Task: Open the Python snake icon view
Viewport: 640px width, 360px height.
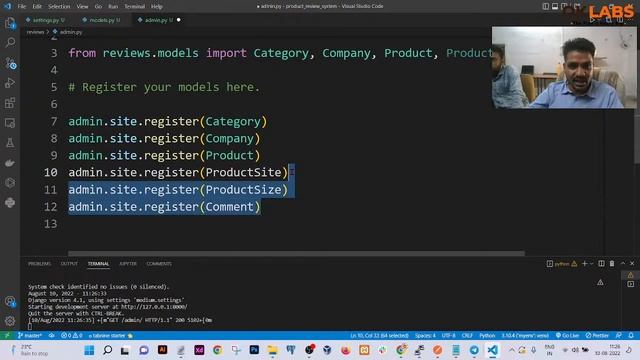Action: 10,202
